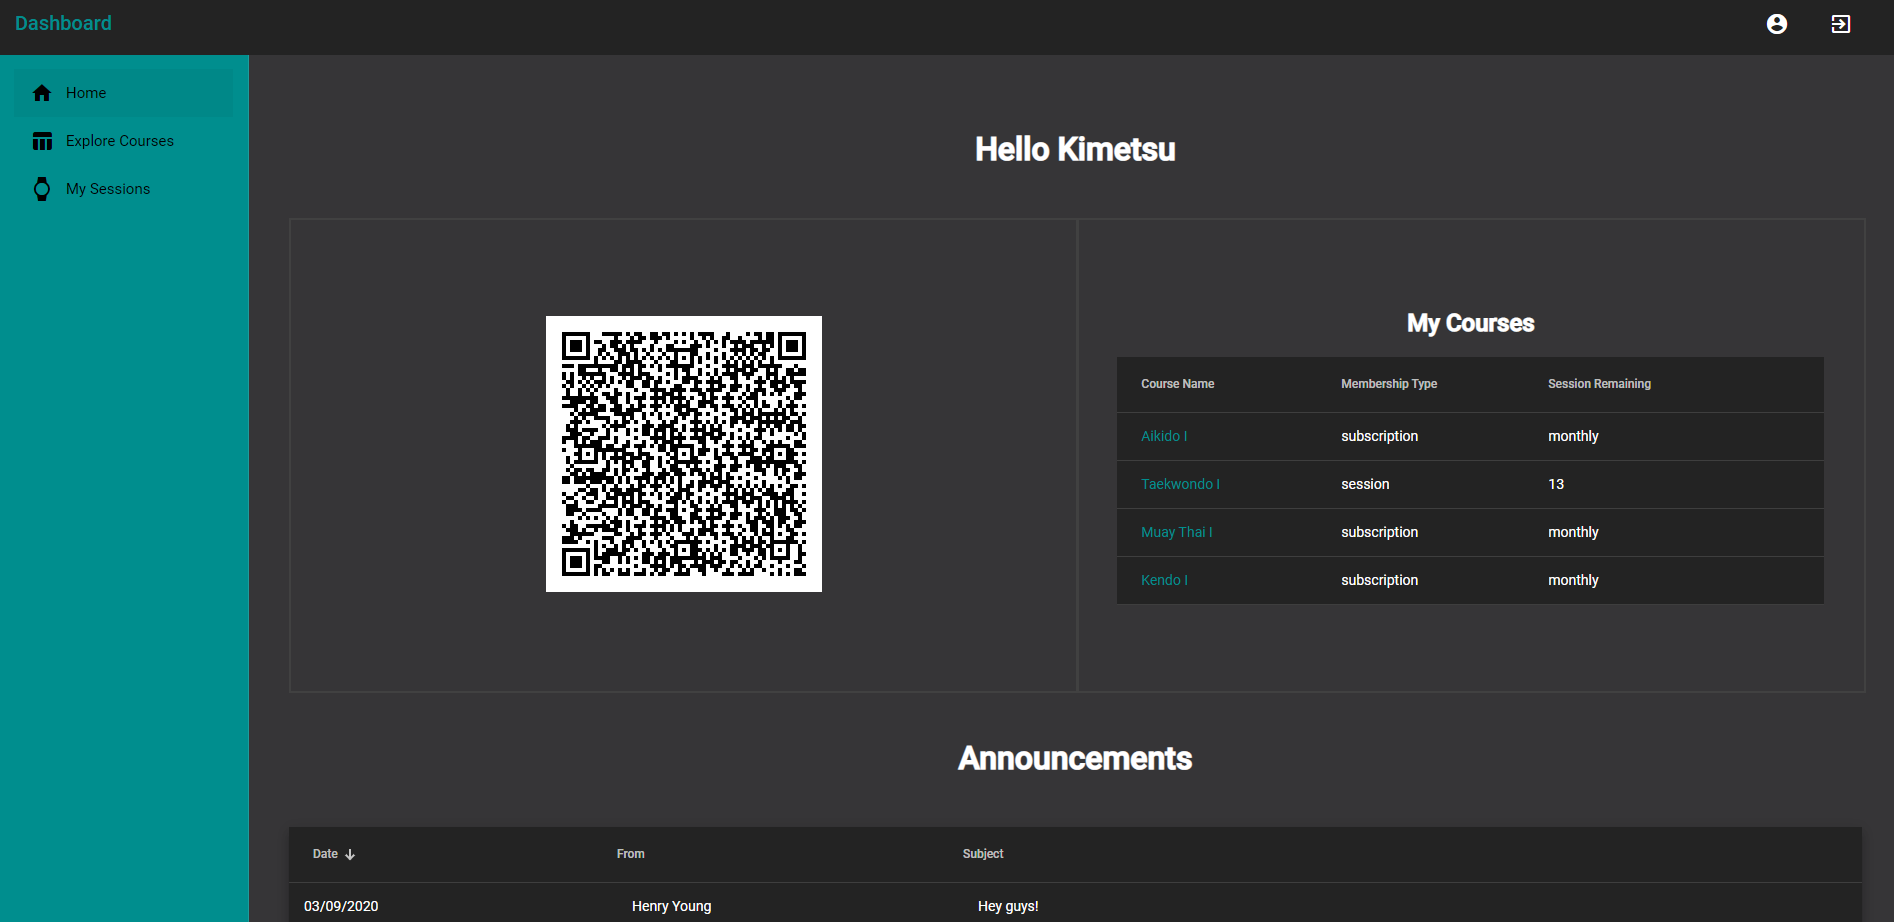Sort announcements by the Subject column

(x=982, y=854)
